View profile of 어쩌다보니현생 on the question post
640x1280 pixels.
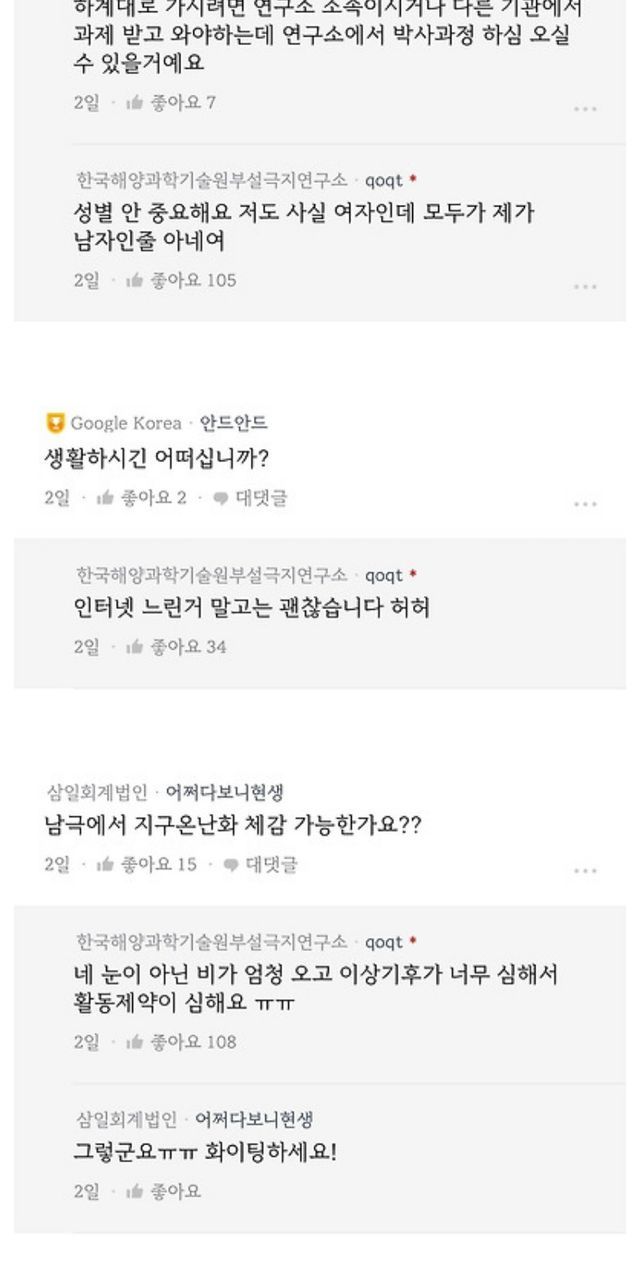[x=225, y=793]
